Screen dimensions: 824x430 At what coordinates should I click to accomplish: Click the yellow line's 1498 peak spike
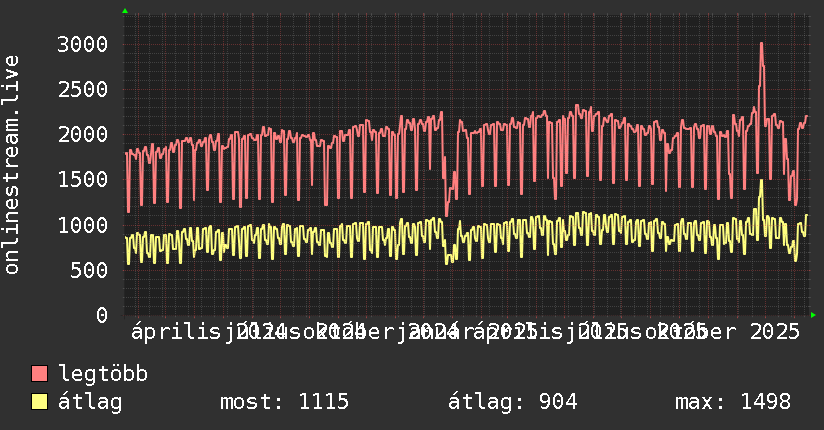(x=761, y=182)
